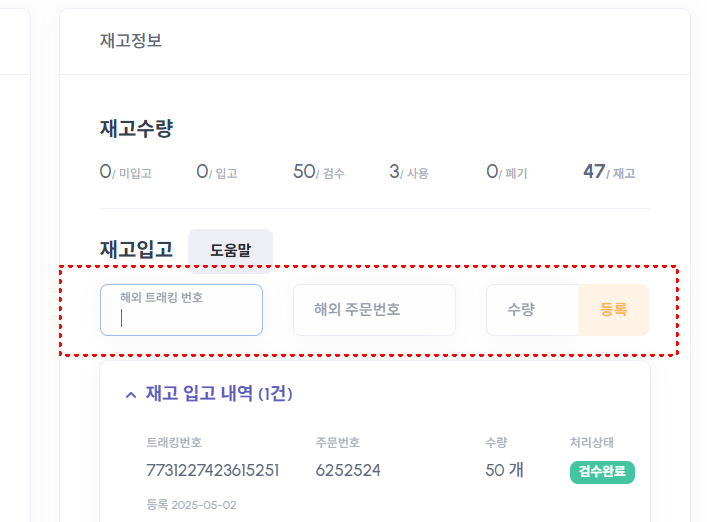The image size is (707, 522).
Task: Click the 재고정보 section header
Action: (x=131, y=41)
